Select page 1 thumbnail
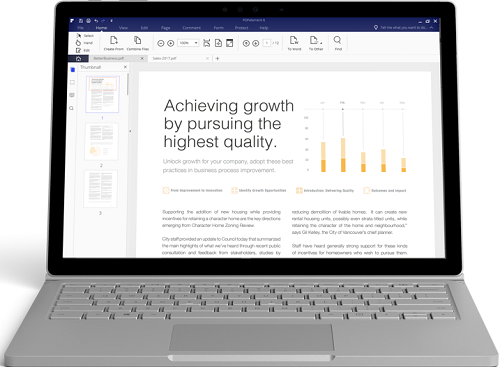500x367 pixels. 103,94
